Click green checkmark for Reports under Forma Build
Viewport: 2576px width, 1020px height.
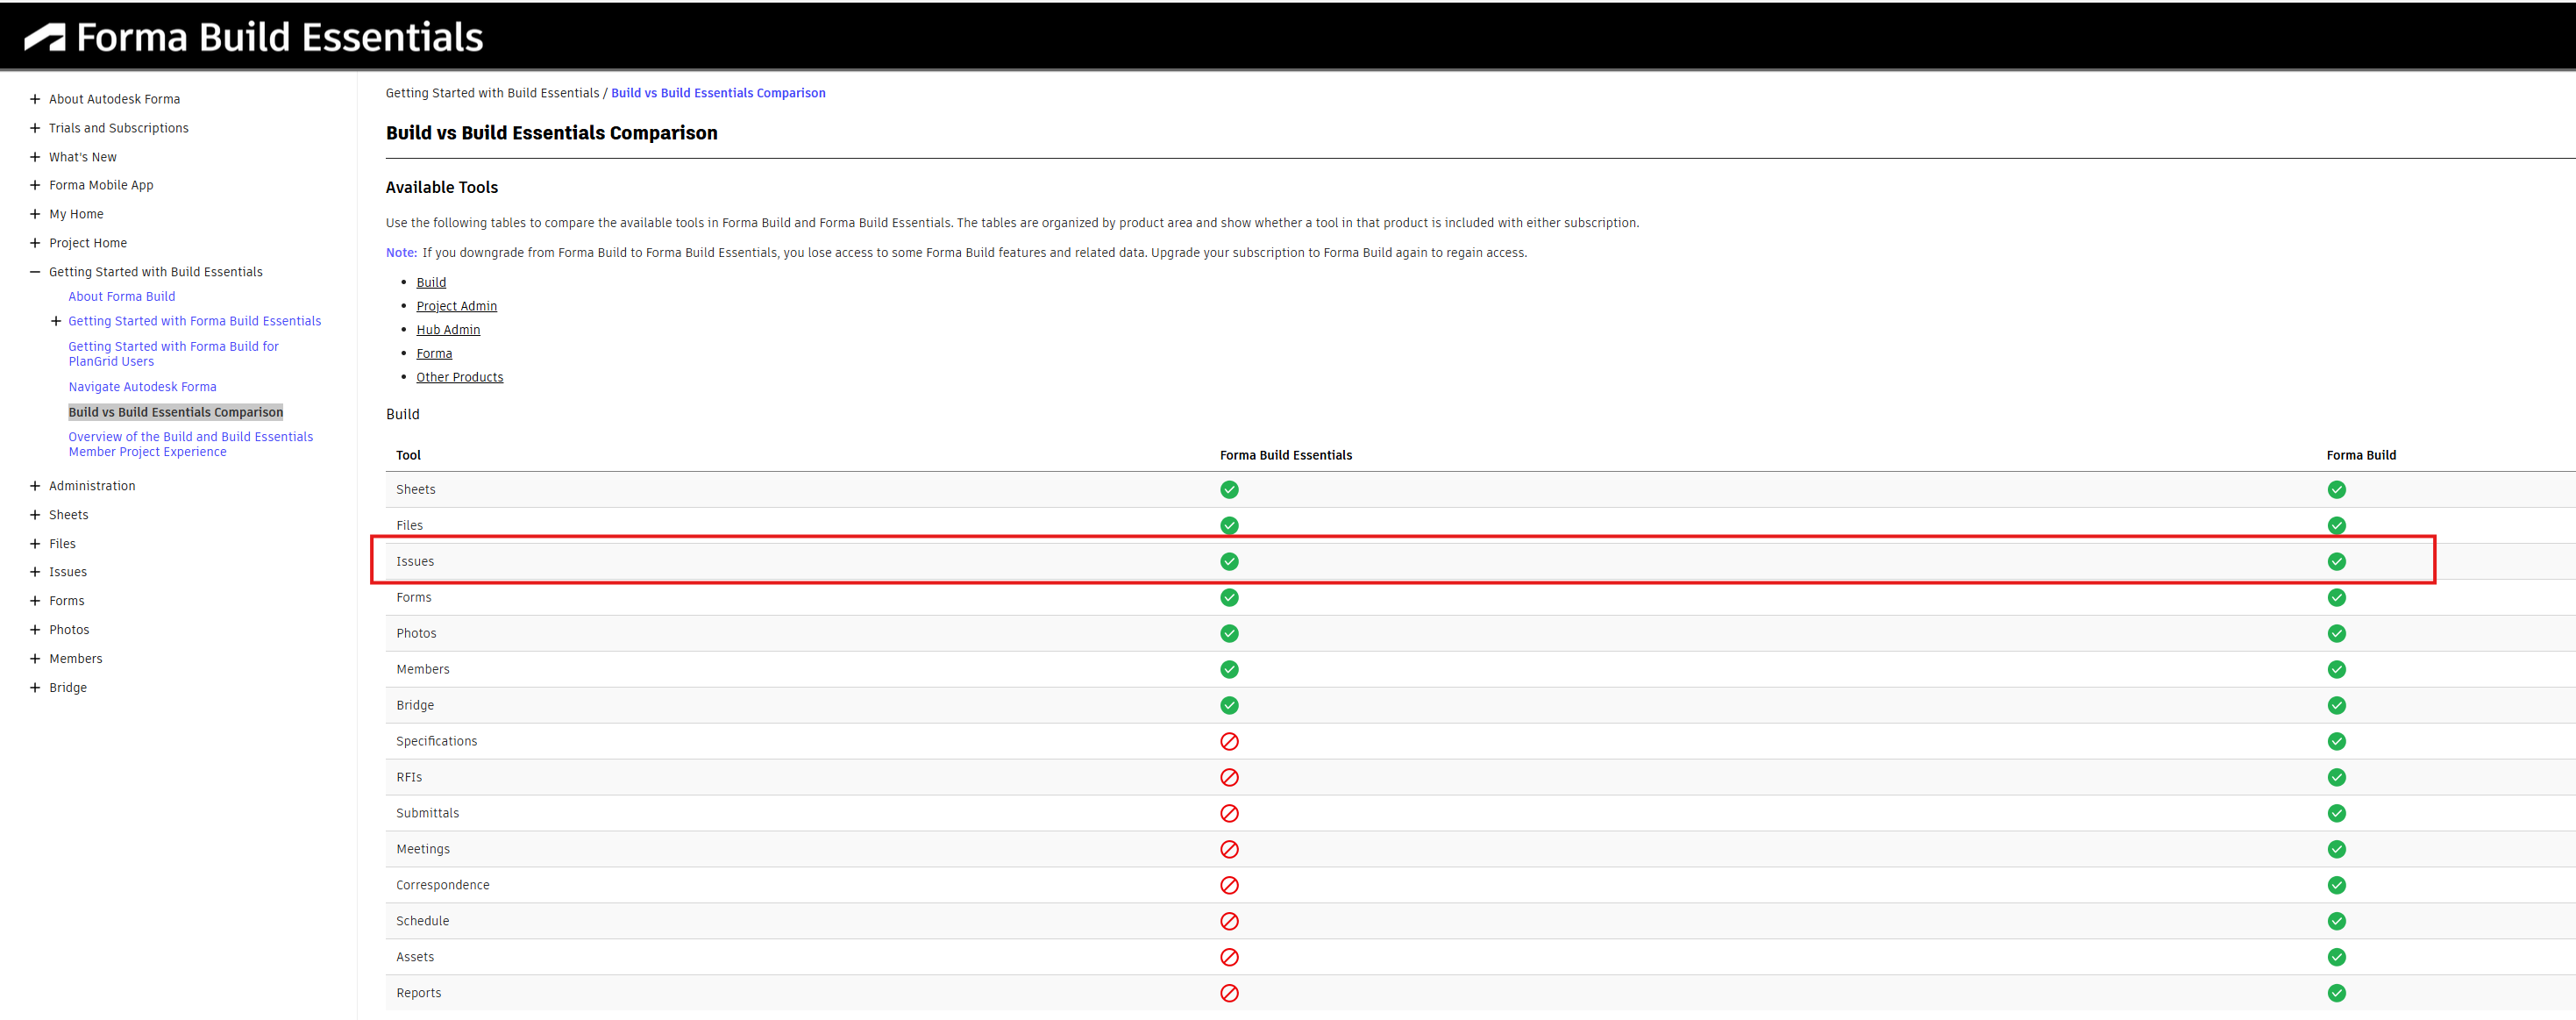[2336, 993]
